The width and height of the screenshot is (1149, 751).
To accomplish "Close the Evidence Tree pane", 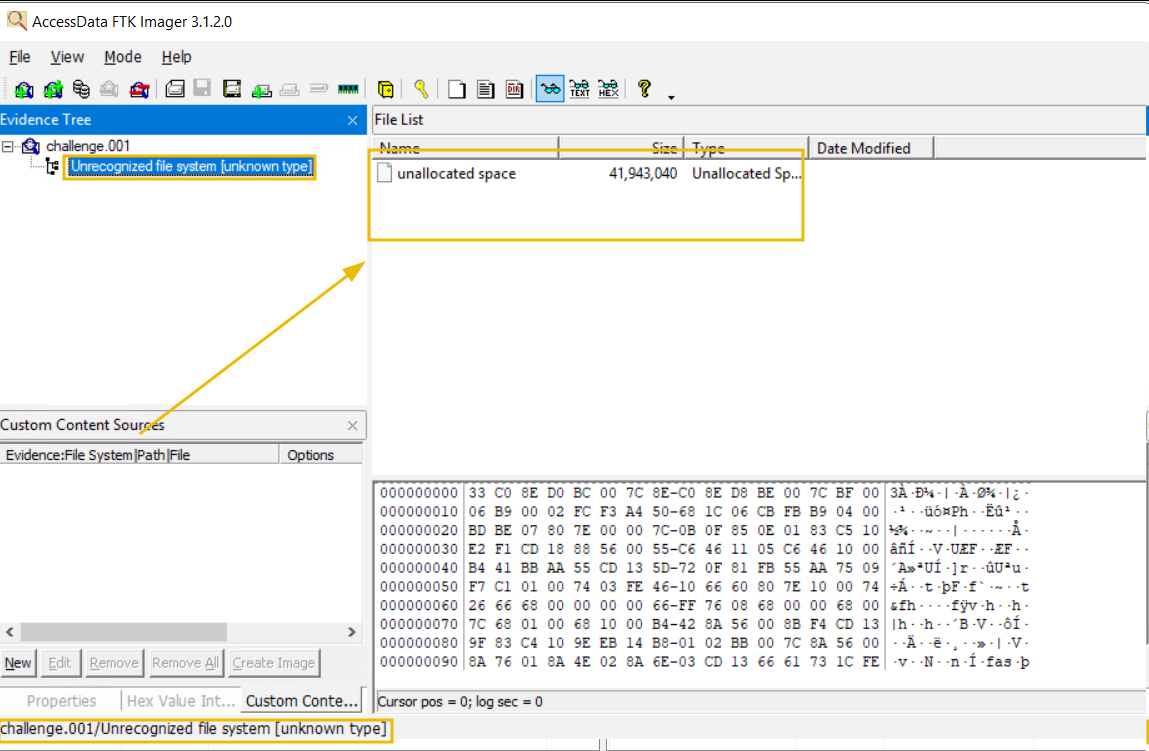I will pyautogui.click(x=352, y=120).
